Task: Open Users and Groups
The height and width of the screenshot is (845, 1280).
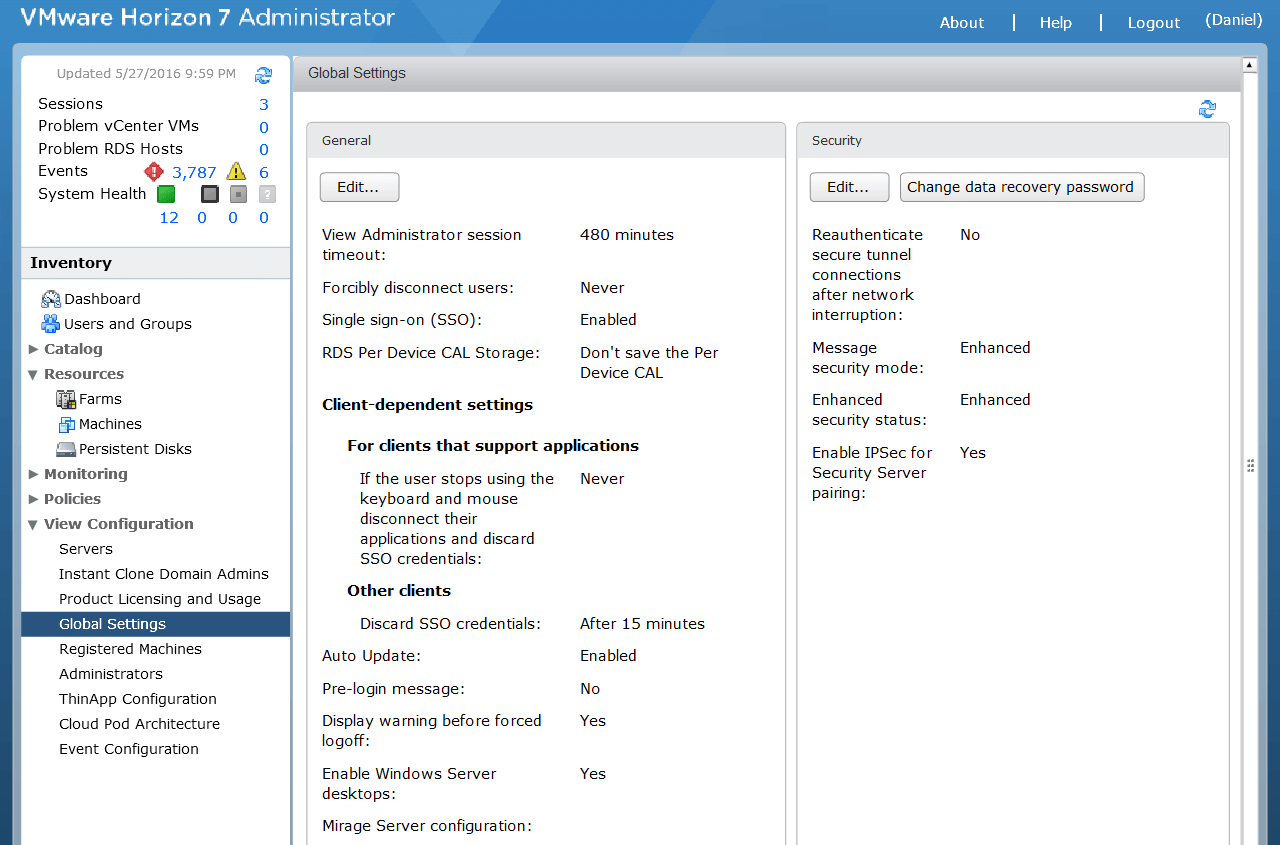Action: 128,324
